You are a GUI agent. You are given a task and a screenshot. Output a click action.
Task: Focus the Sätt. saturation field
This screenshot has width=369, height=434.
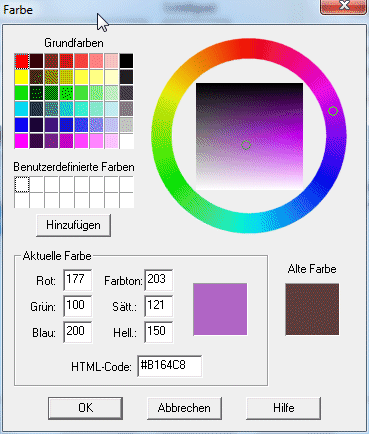point(159,306)
